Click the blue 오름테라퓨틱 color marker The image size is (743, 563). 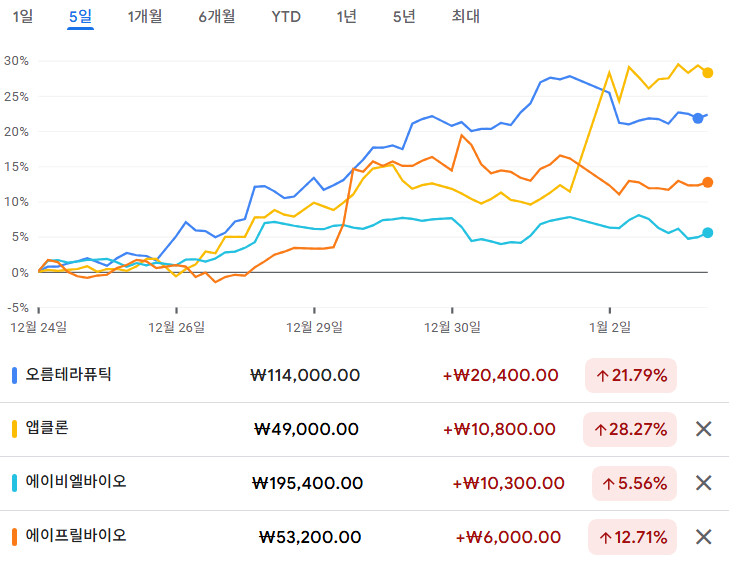point(14,375)
